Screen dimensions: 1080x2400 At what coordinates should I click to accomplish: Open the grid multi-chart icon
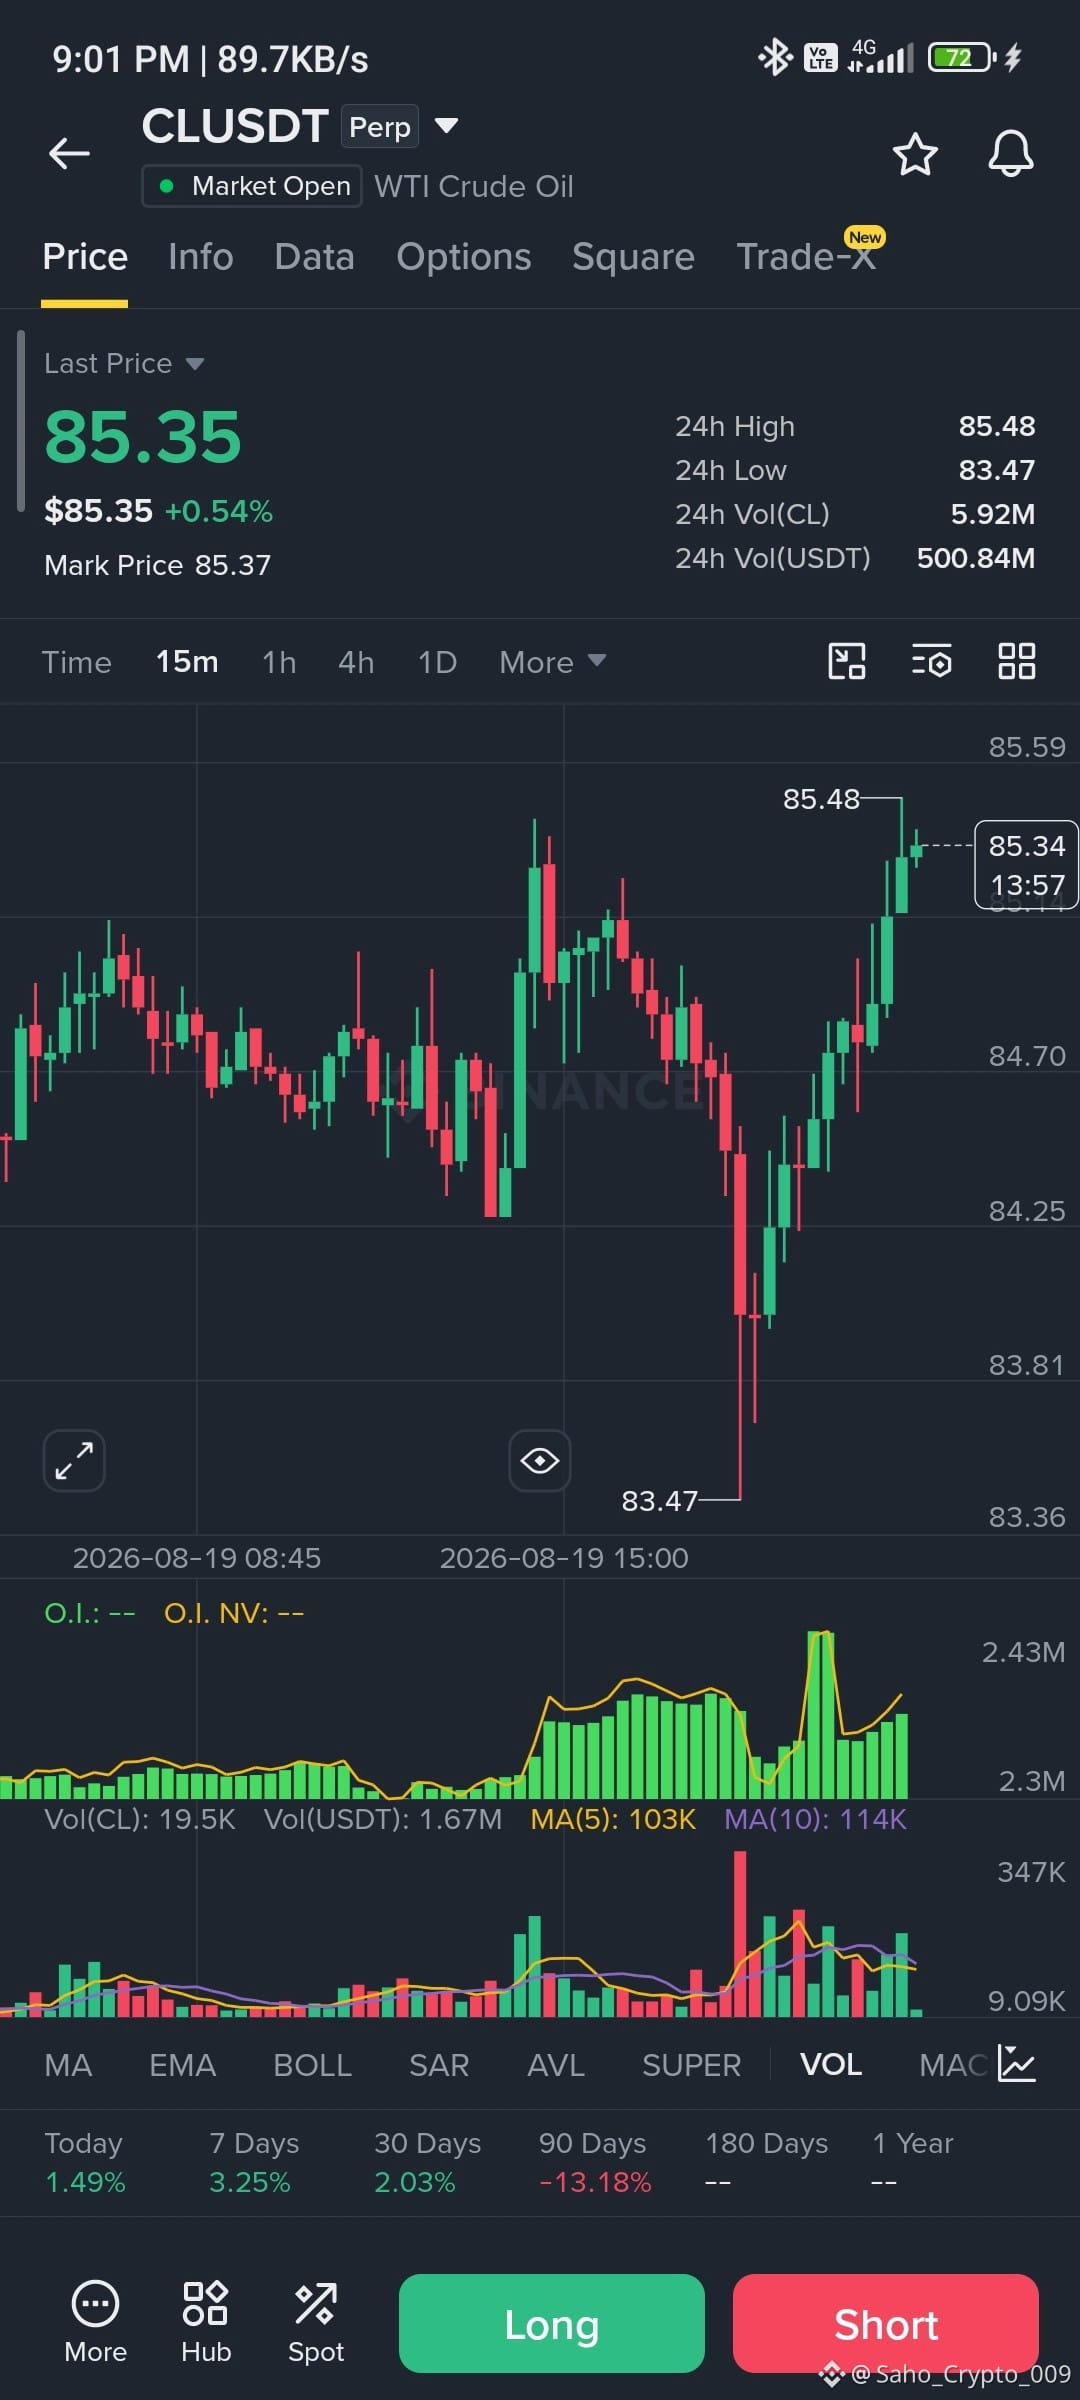(1016, 661)
